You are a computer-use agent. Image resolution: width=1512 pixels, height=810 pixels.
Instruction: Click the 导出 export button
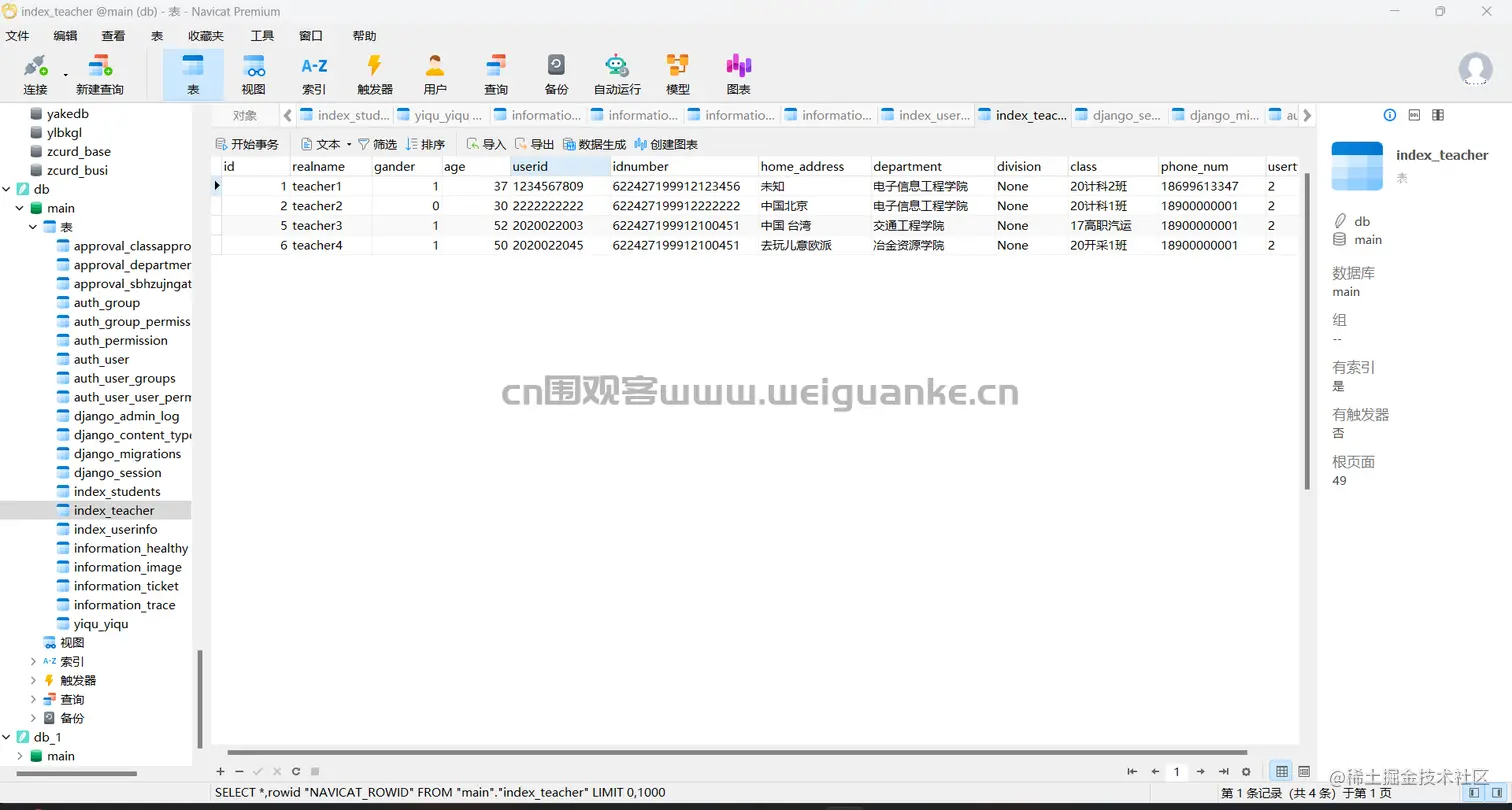[x=535, y=144]
